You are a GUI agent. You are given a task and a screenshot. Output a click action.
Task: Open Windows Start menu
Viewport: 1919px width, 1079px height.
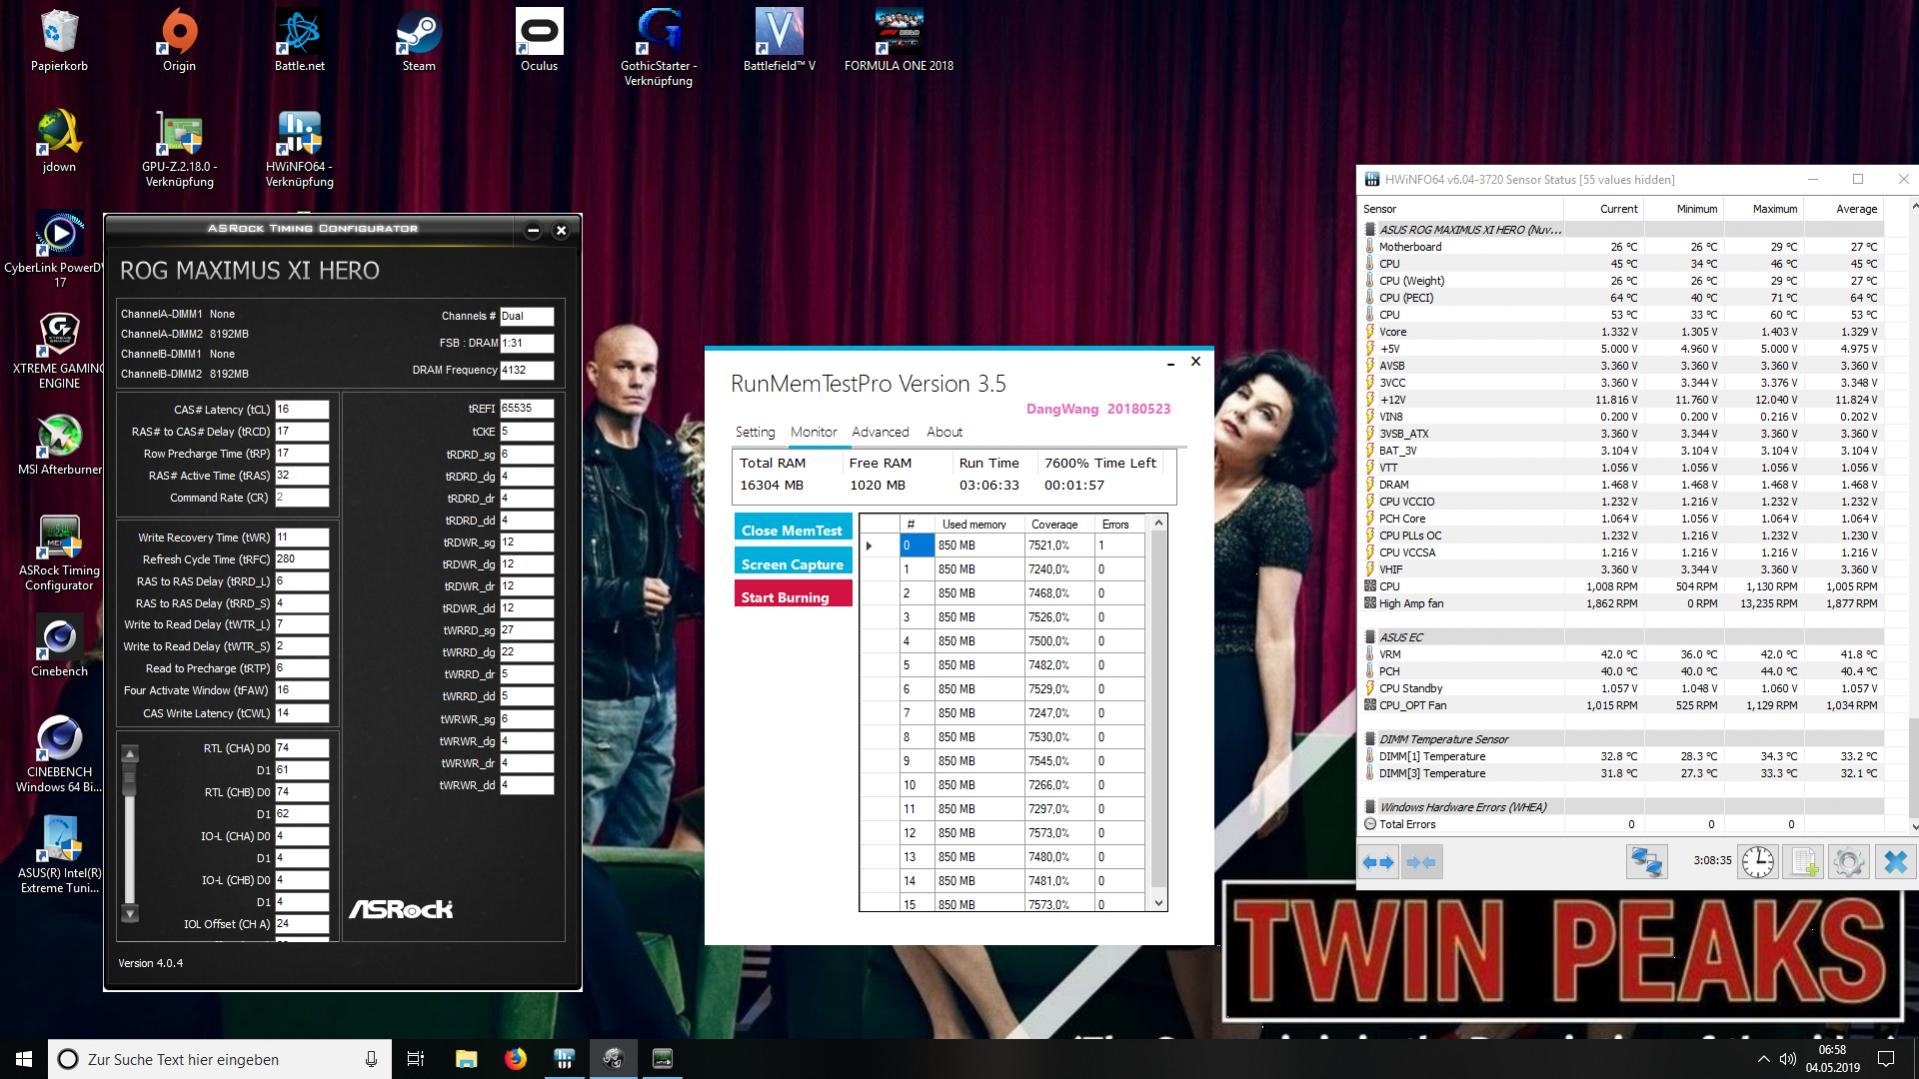pyautogui.click(x=24, y=1059)
